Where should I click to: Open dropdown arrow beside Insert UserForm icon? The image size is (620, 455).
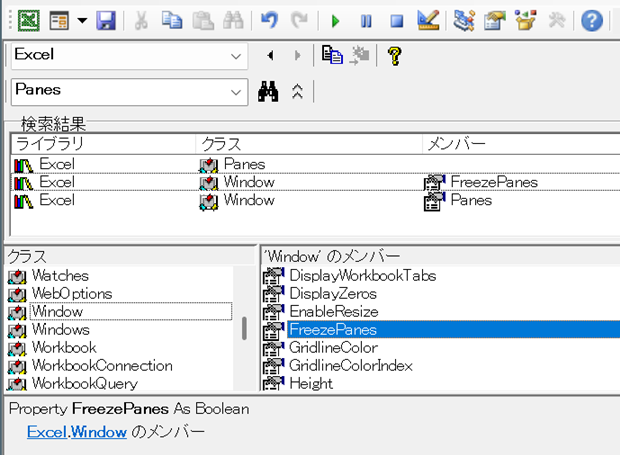coord(81,19)
